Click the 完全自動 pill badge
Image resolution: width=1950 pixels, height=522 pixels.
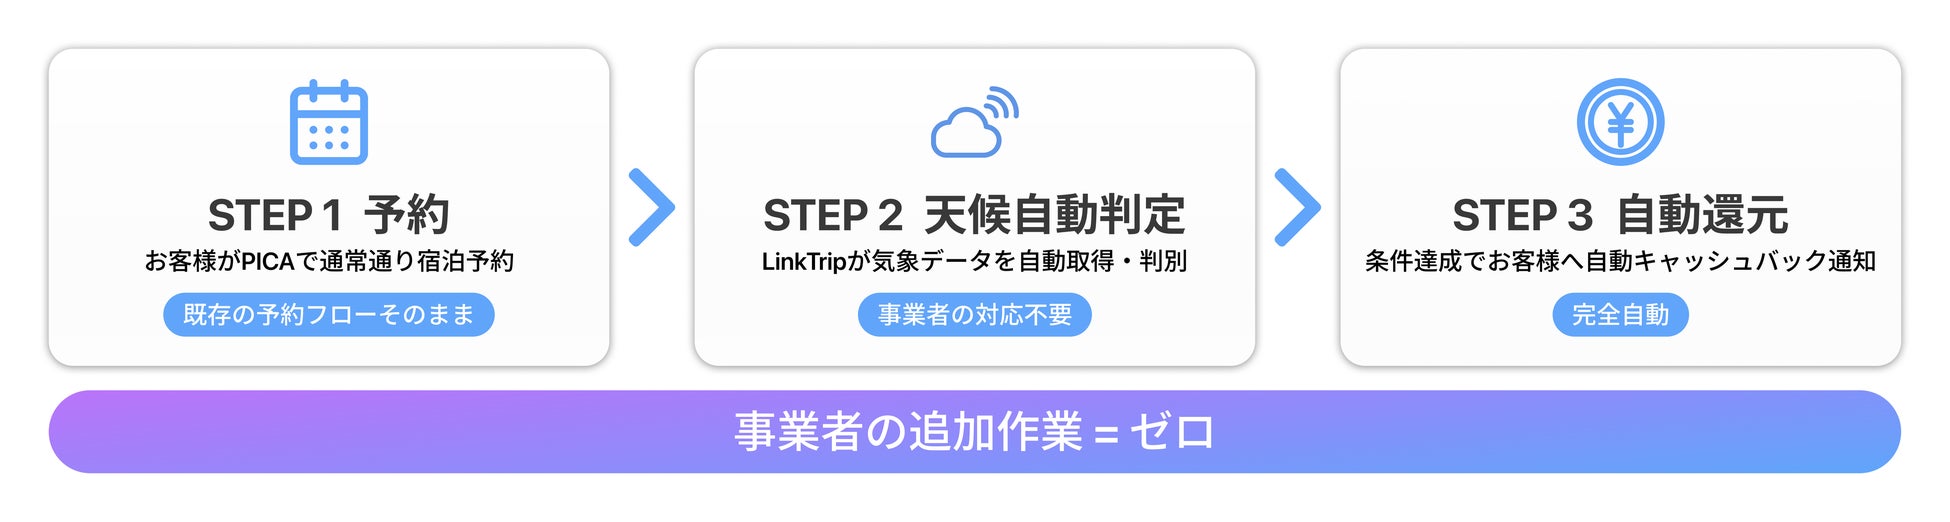[1620, 315]
